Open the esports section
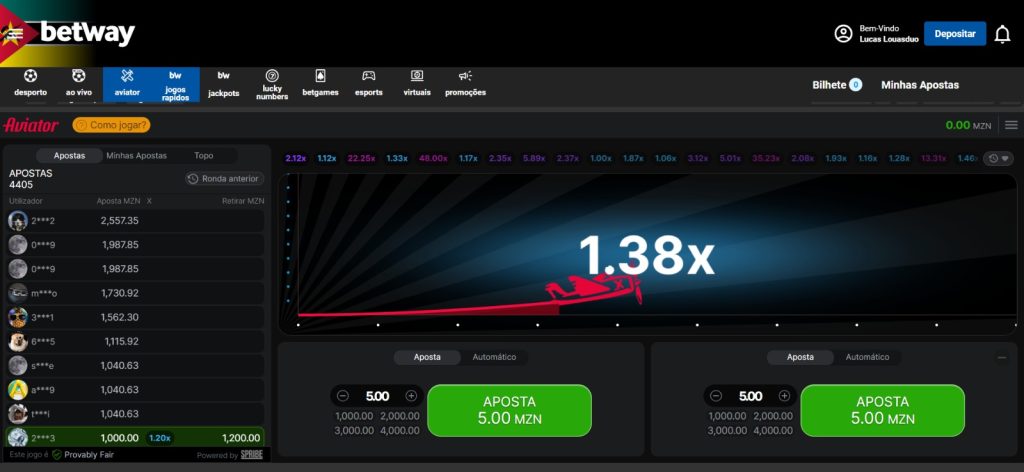This screenshot has height=472, width=1024. pos(368,84)
